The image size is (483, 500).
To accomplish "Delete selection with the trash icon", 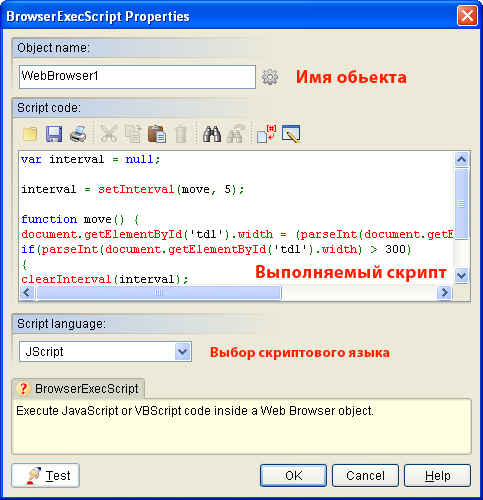I will [181, 134].
